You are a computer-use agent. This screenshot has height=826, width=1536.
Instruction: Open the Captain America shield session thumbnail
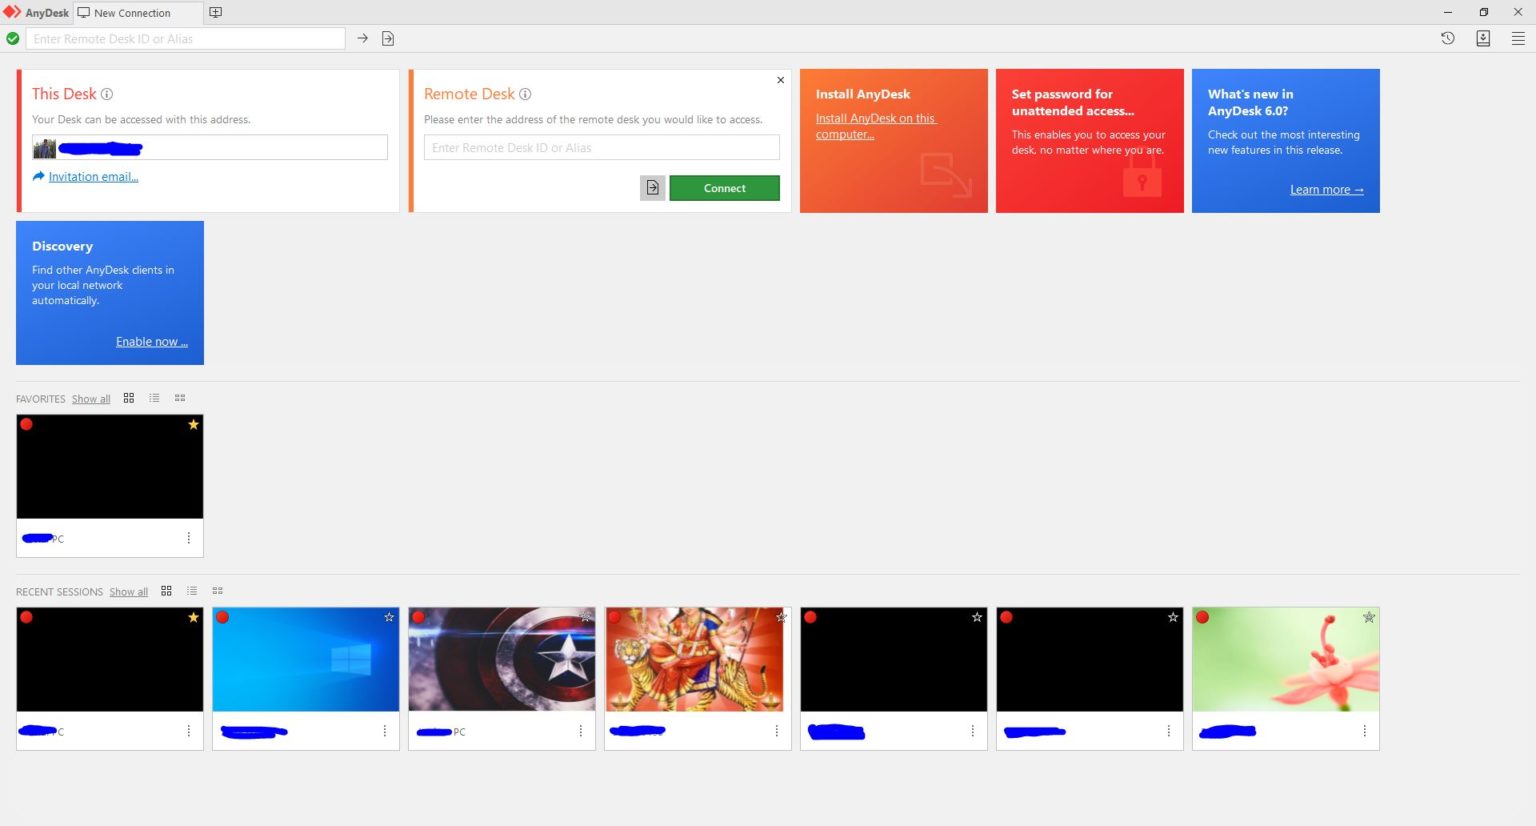(502, 660)
